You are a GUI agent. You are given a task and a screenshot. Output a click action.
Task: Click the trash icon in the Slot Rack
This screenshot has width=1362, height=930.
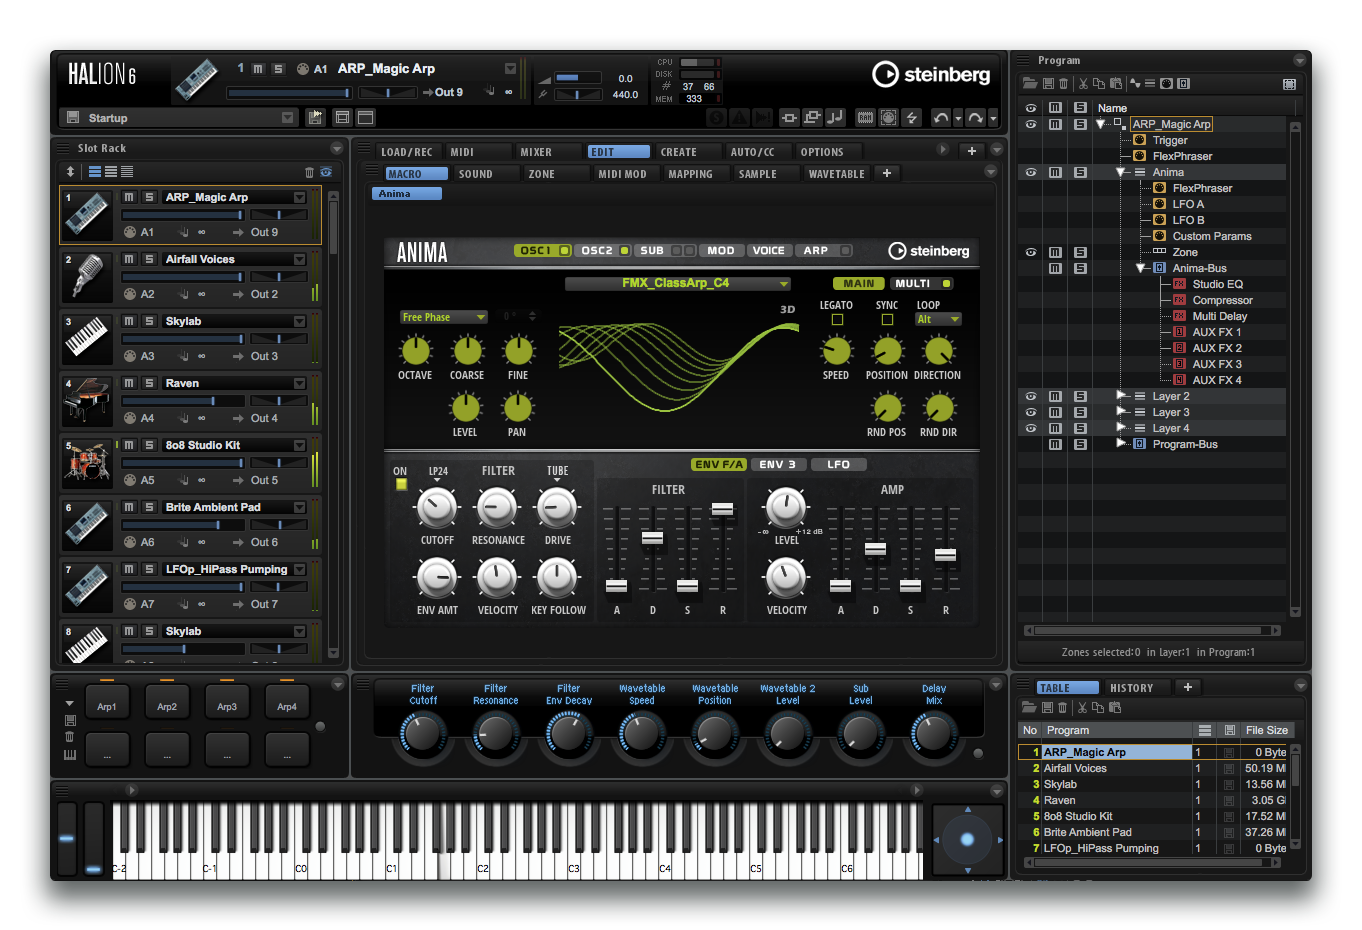pos(309,172)
